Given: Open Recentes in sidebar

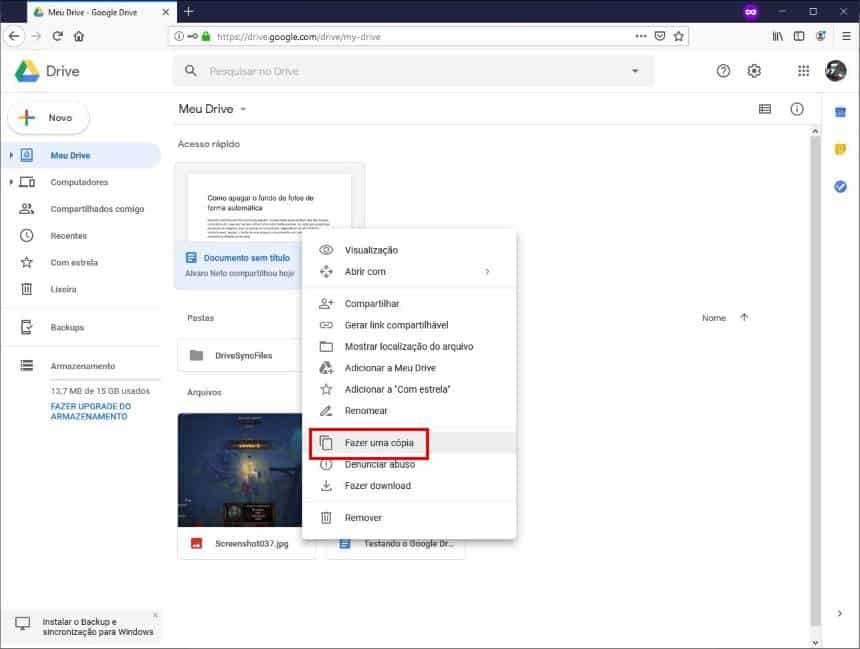Looking at the screenshot, I should [81, 236].
